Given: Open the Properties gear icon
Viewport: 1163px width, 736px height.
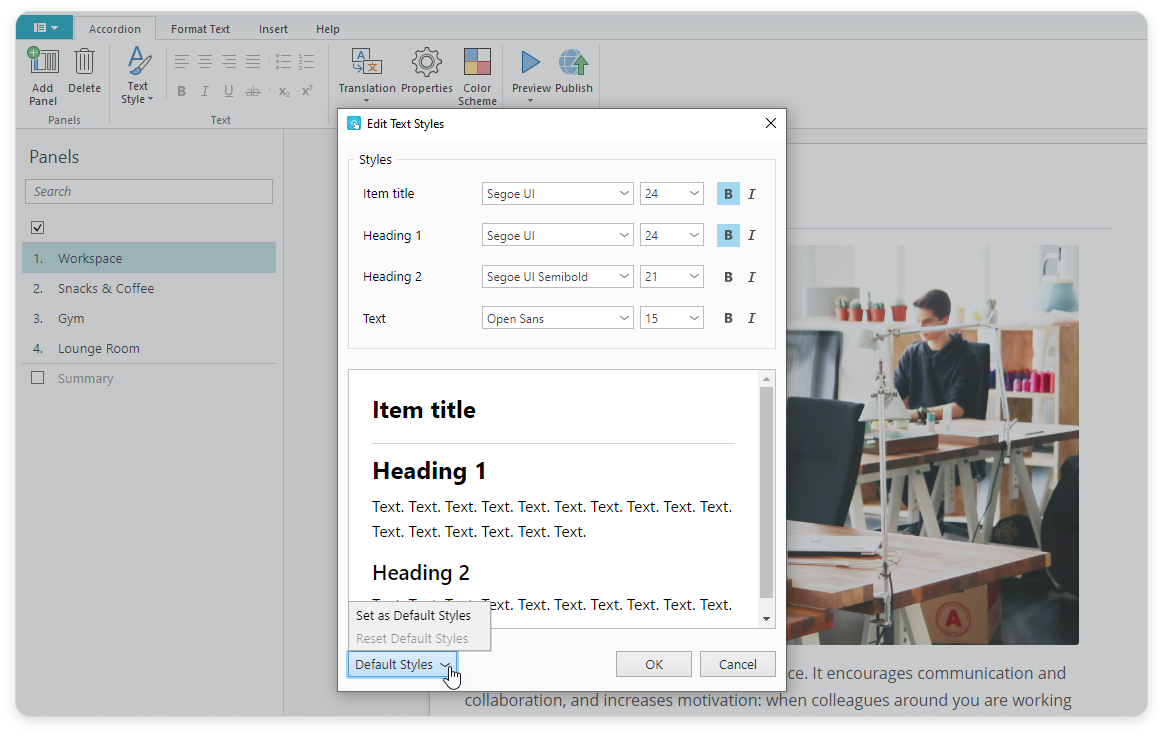Looking at the screenshot, I should pos(427,62).
